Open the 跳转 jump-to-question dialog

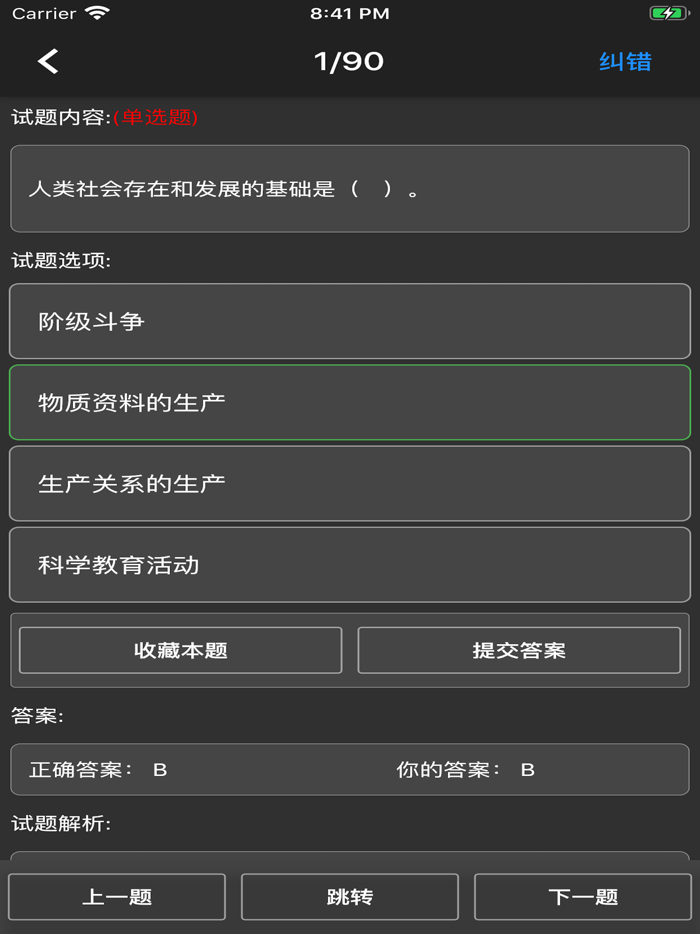click(x=350, y=896)
